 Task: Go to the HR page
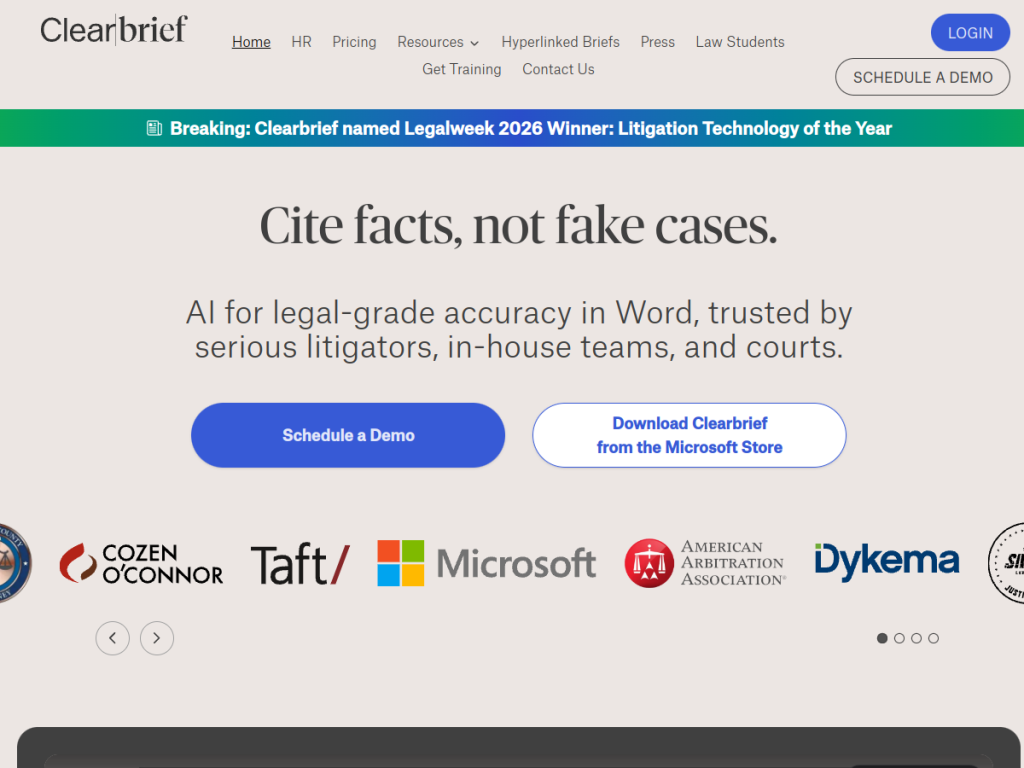[x=301, y=42]
